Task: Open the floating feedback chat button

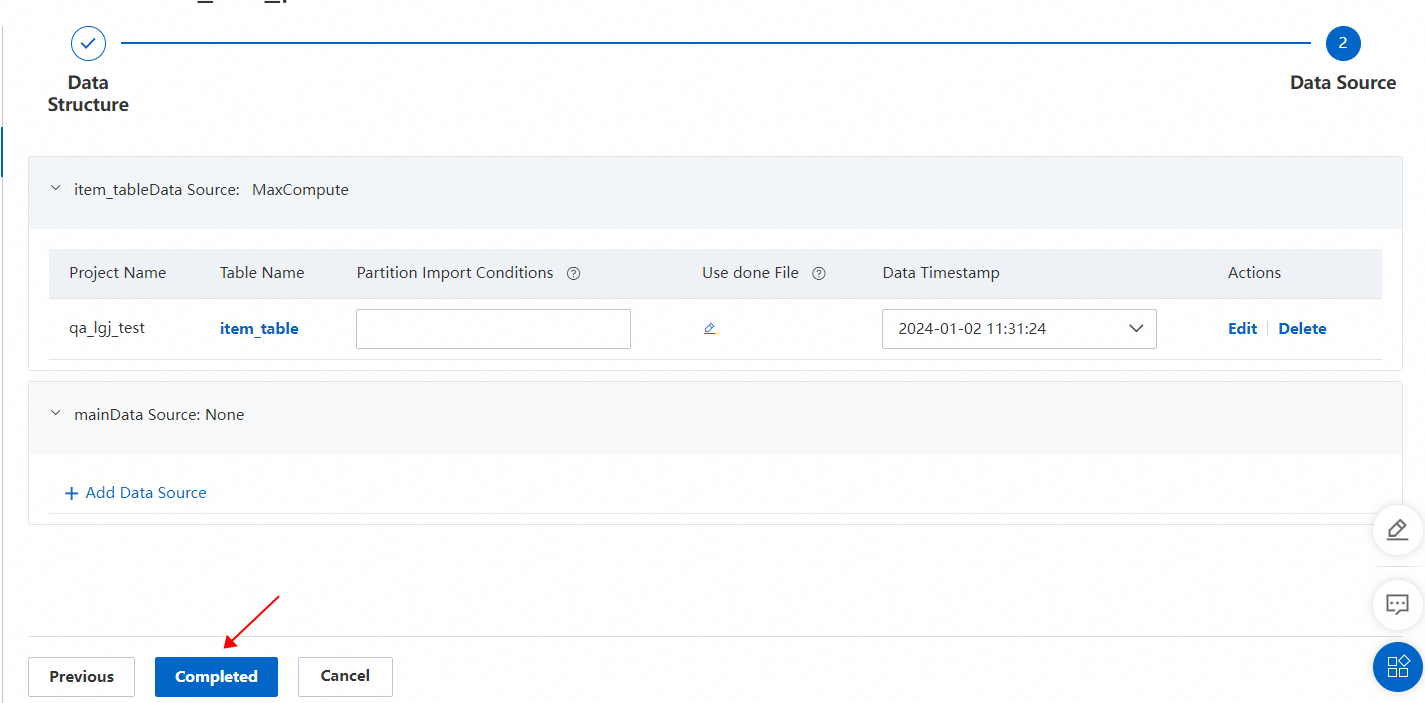Action: 1397,604
